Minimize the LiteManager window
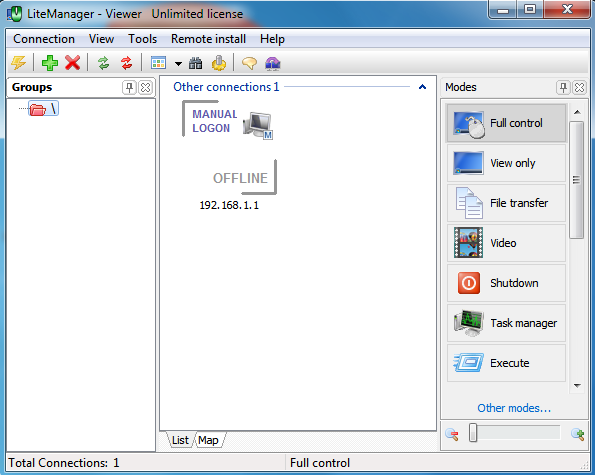 502,9
